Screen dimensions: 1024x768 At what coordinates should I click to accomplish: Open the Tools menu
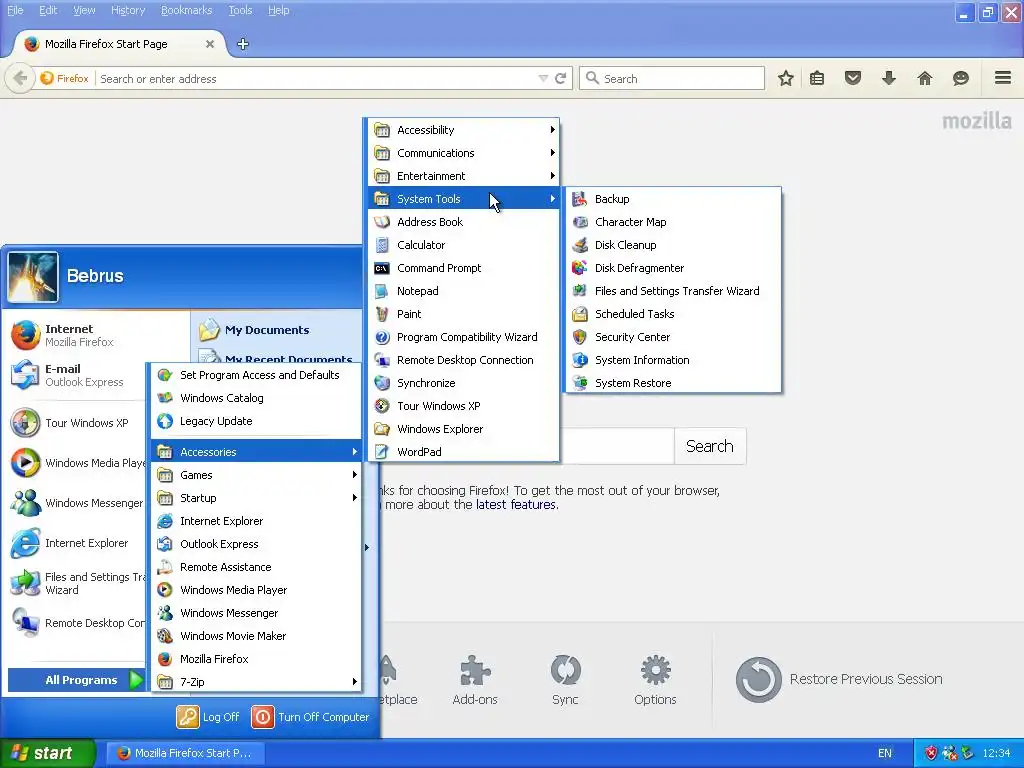point(240,10)
